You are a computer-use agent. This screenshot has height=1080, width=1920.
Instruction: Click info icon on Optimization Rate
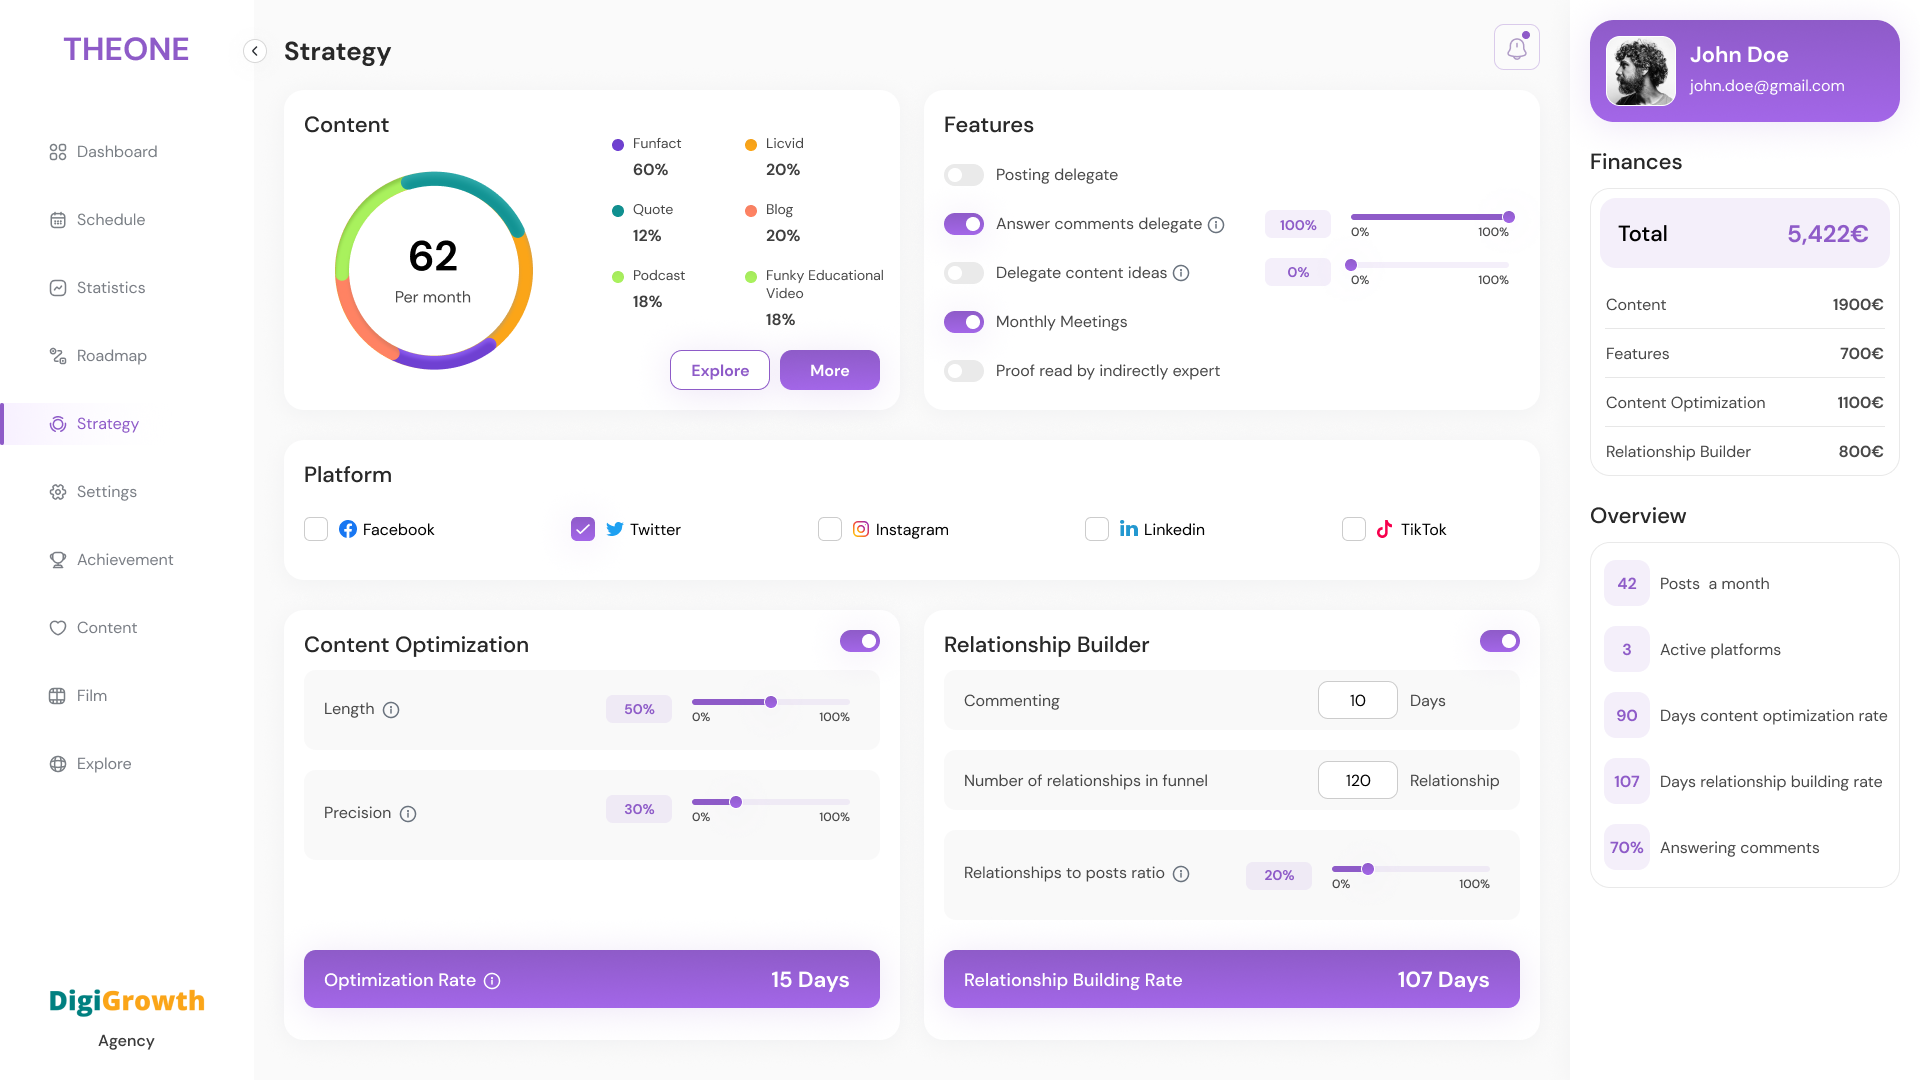point(492,981)
